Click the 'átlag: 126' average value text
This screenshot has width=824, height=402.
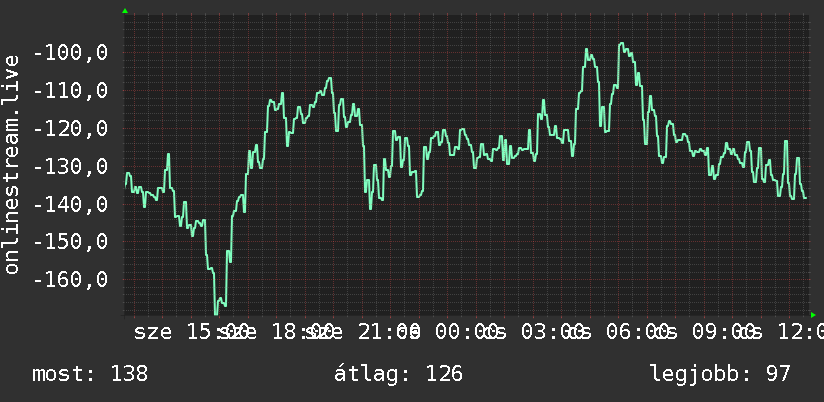398,374
